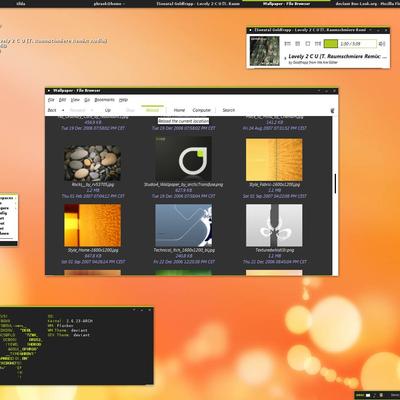Viewport: 400px width, 400px height.
Task: Switch to phrakt@home terminal taskbar item
Action: [109, 4]
